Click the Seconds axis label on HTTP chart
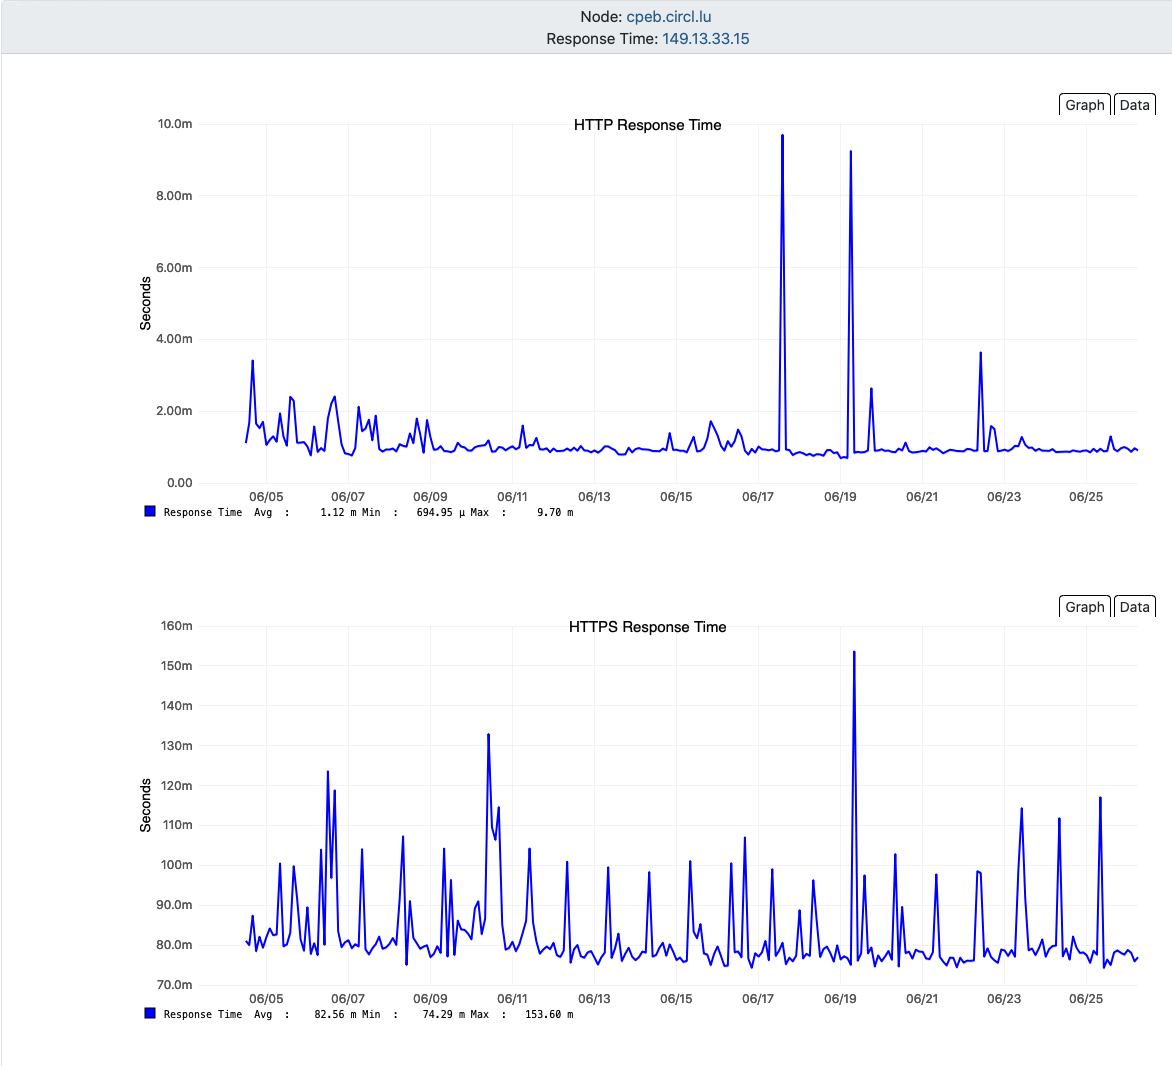Screen dimensions: 1172x1066 [146, 304]
